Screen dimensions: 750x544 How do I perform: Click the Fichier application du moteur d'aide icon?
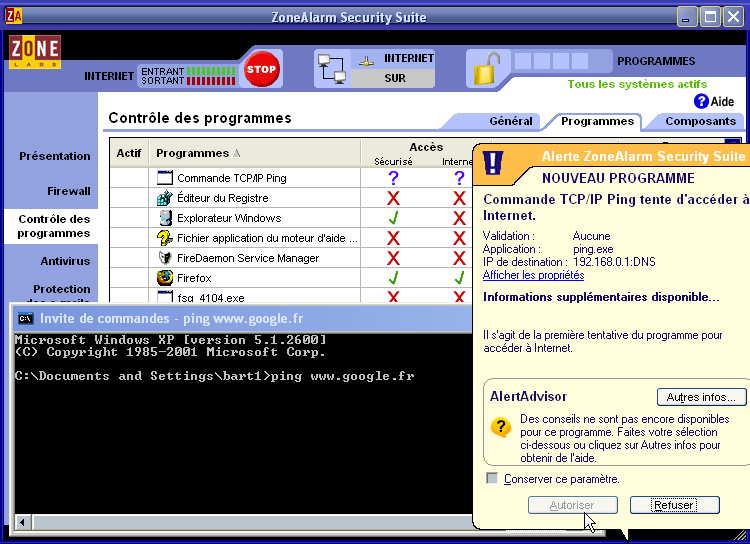click(165, 238)
